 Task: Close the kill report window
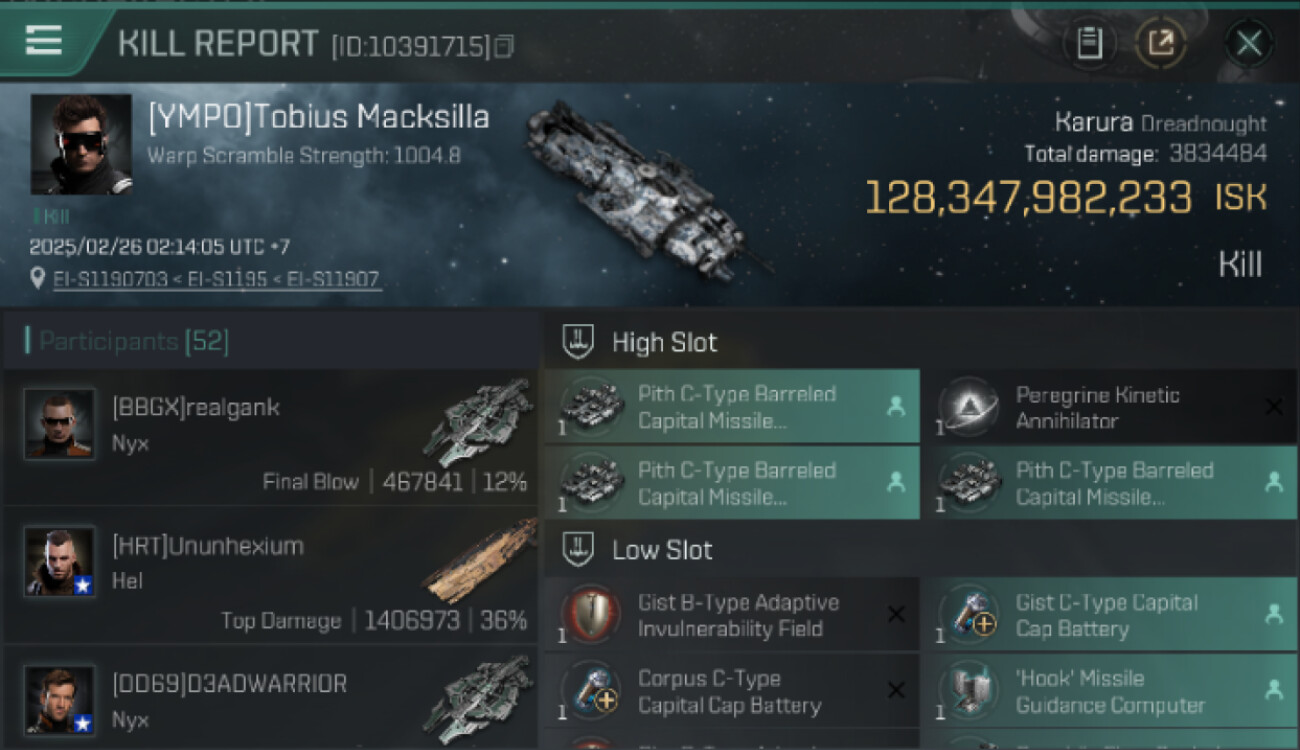1248,43
